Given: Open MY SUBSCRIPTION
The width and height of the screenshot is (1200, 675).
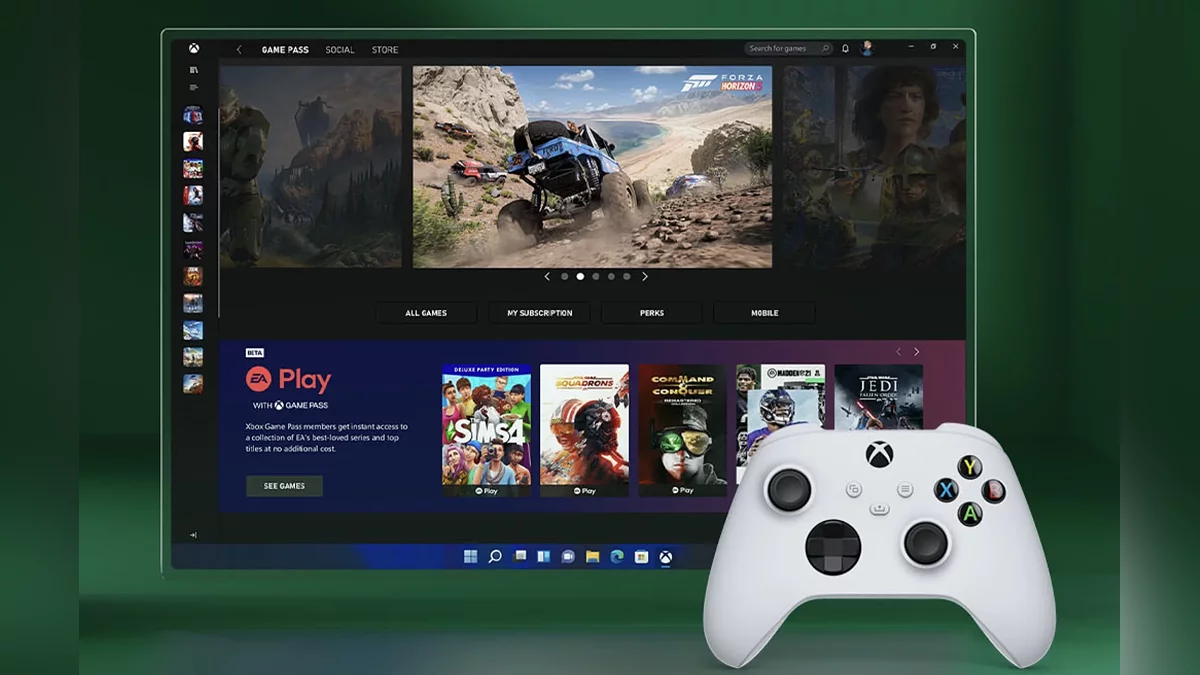Looking at the screenshot, I should [x=540, y=313].
